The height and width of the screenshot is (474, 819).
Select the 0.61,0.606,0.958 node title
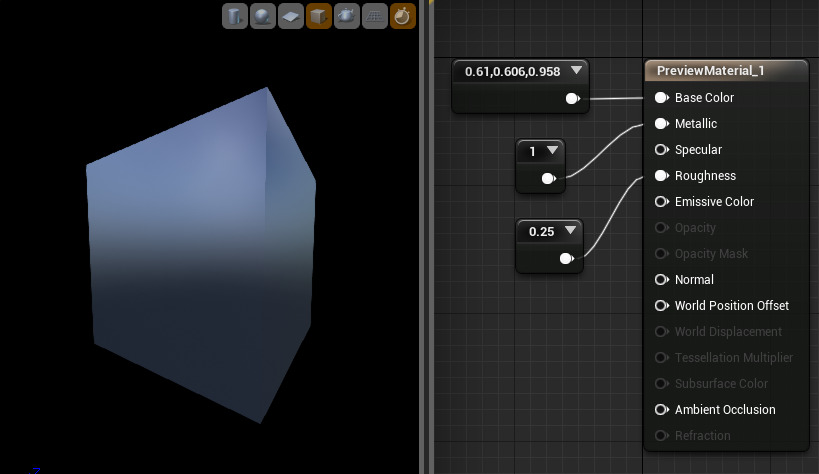click(x=512, y=72)
